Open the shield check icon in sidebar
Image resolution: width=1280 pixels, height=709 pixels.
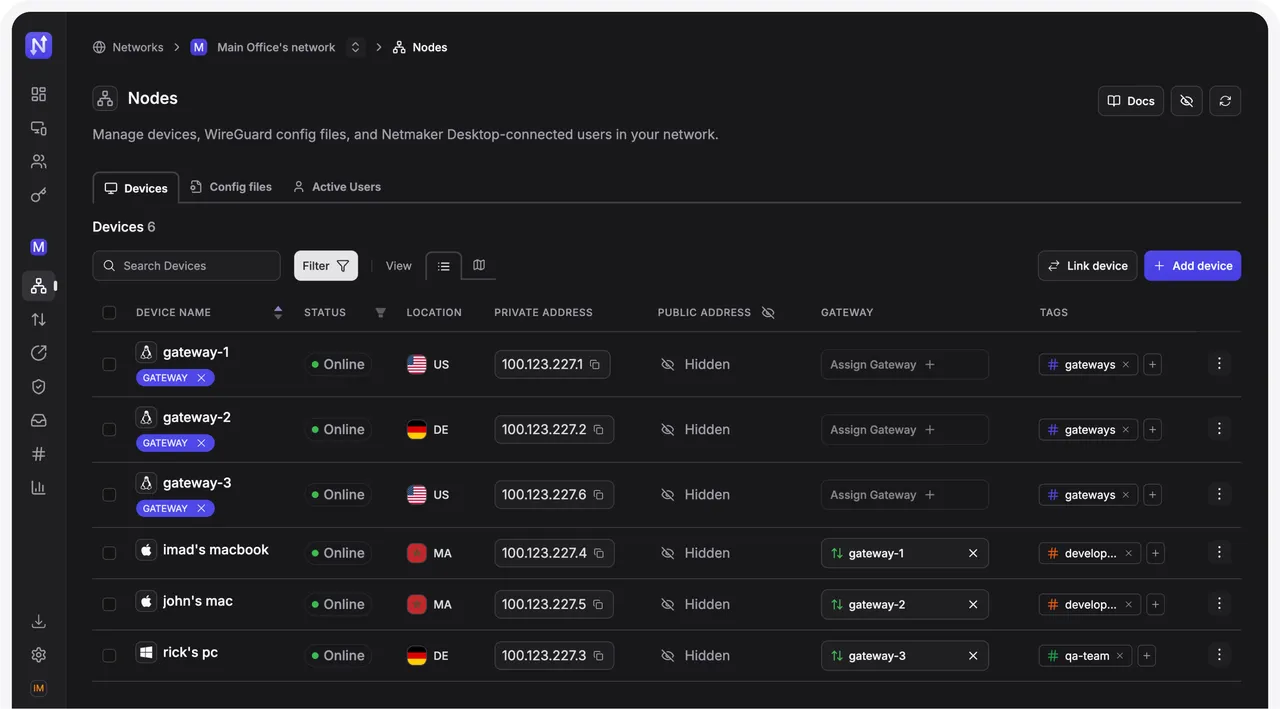[38, 387]
